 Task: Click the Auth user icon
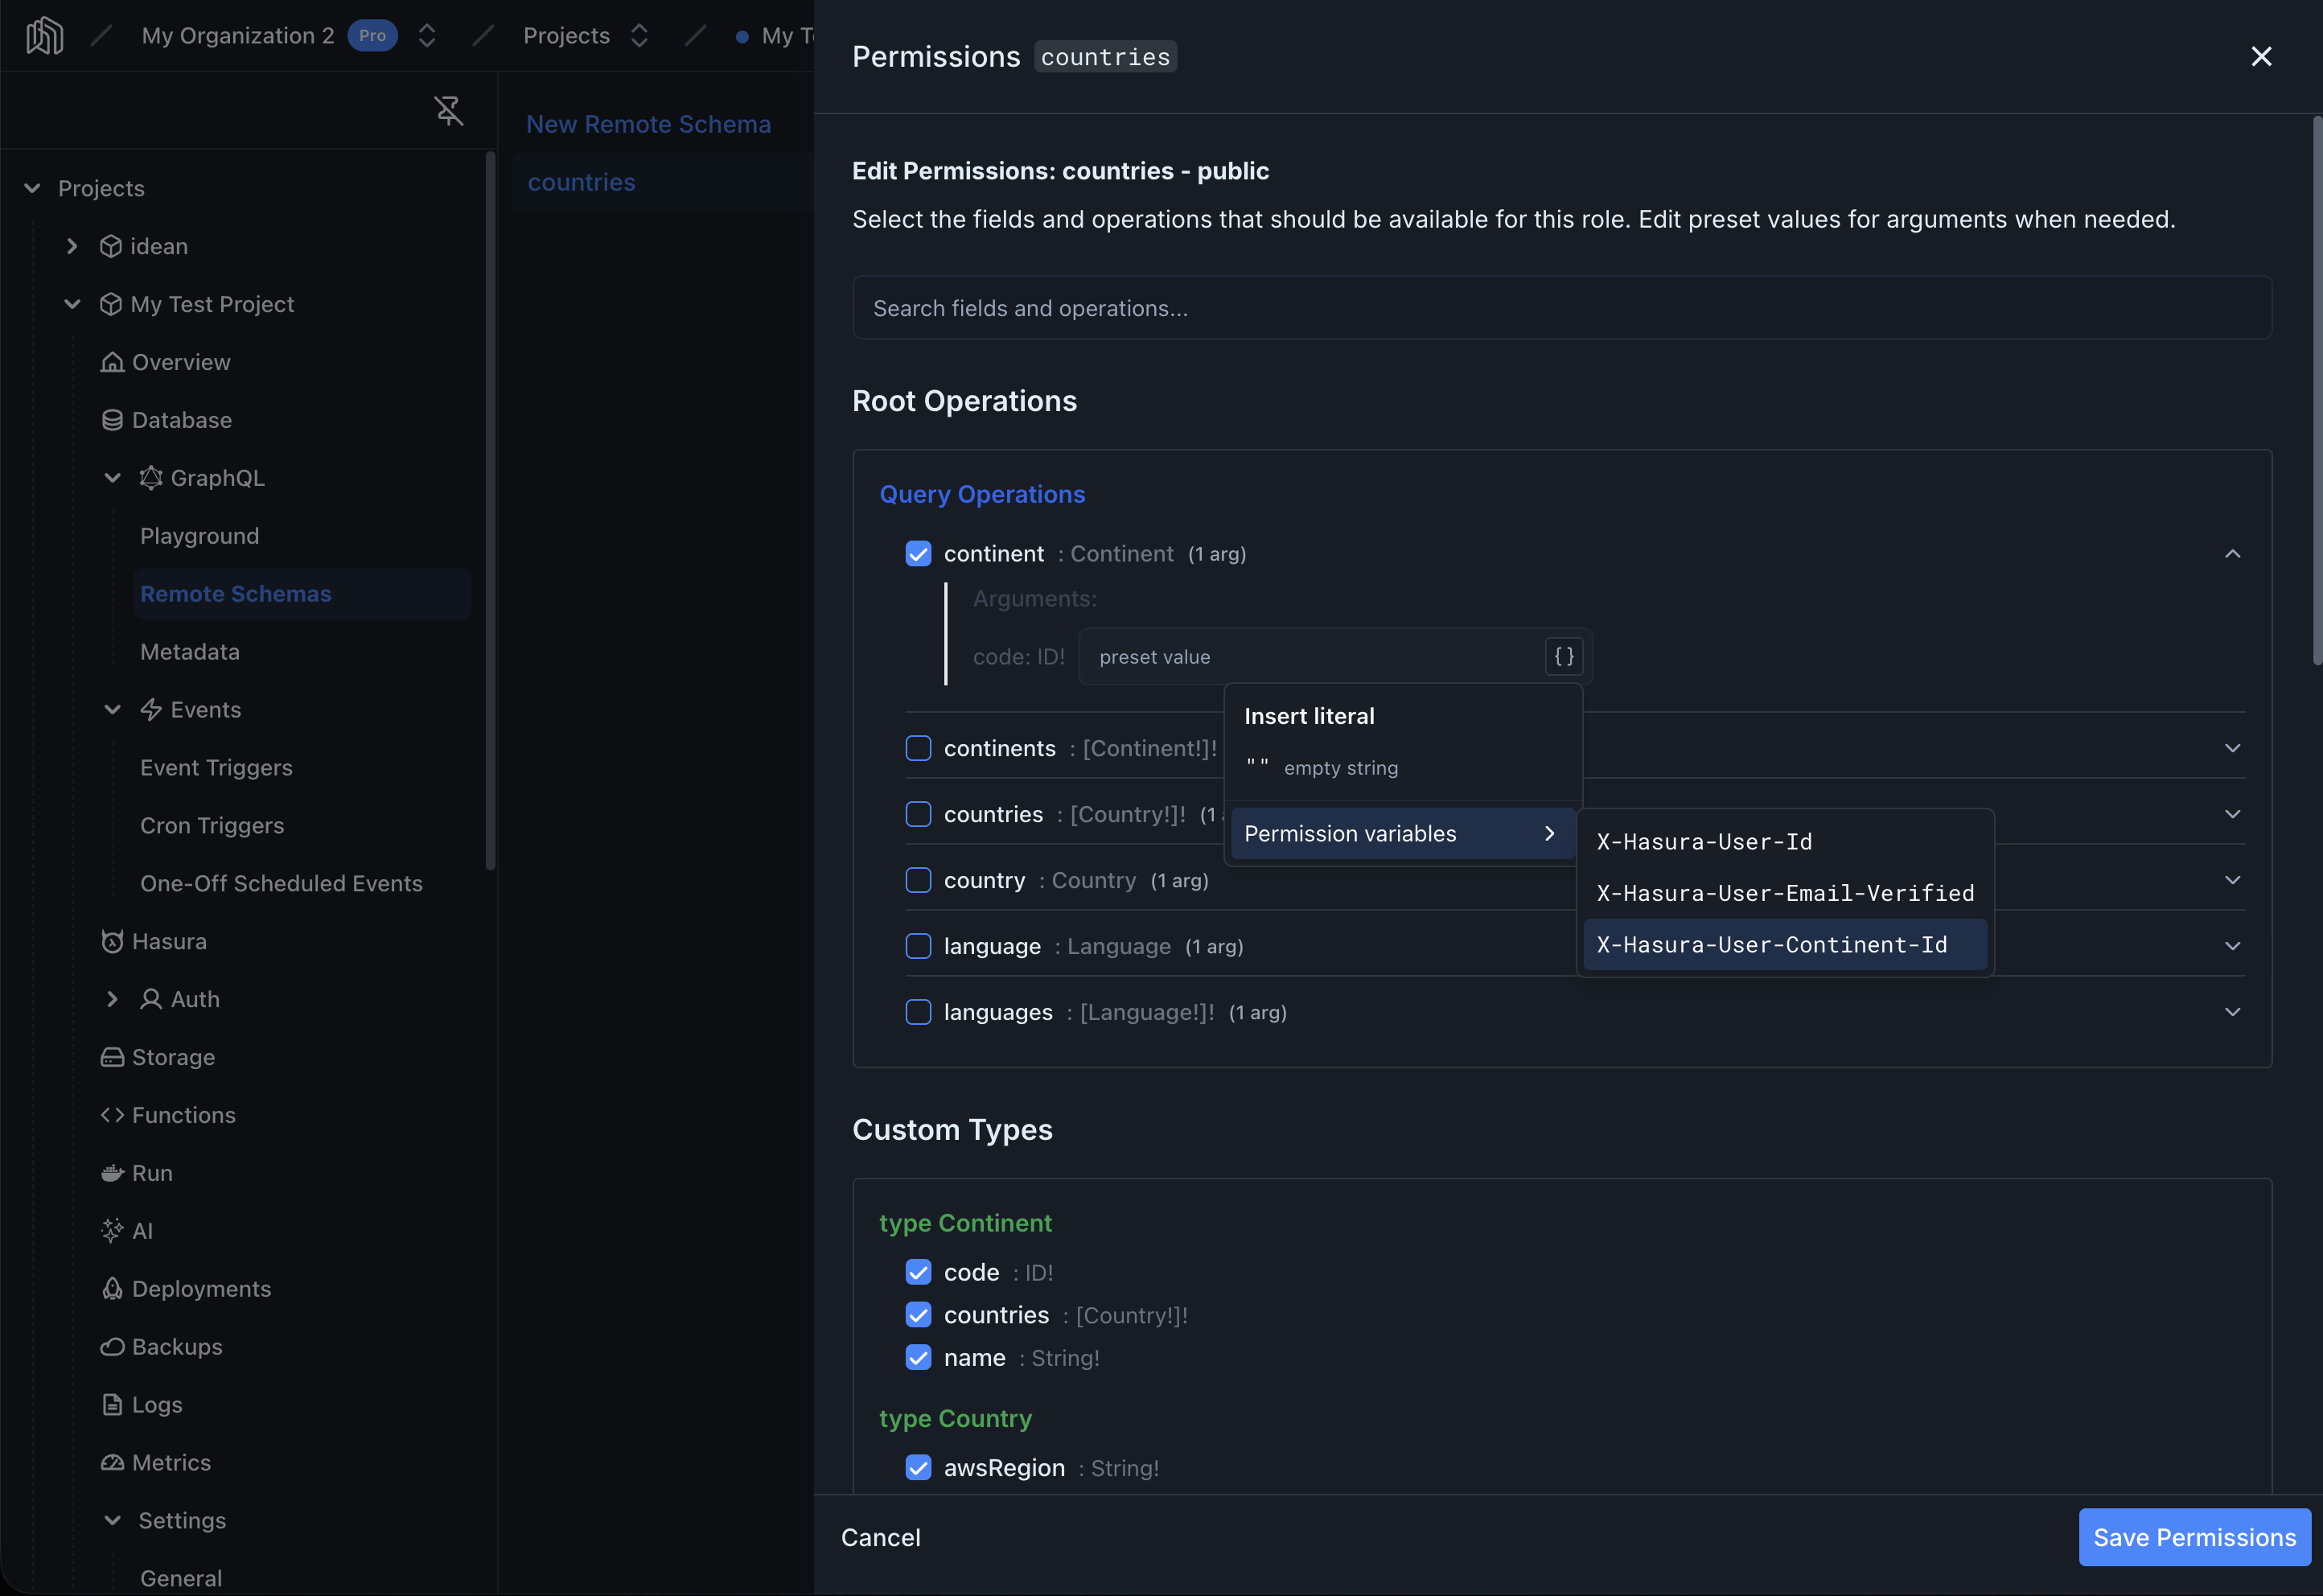tap(151, 1000)
